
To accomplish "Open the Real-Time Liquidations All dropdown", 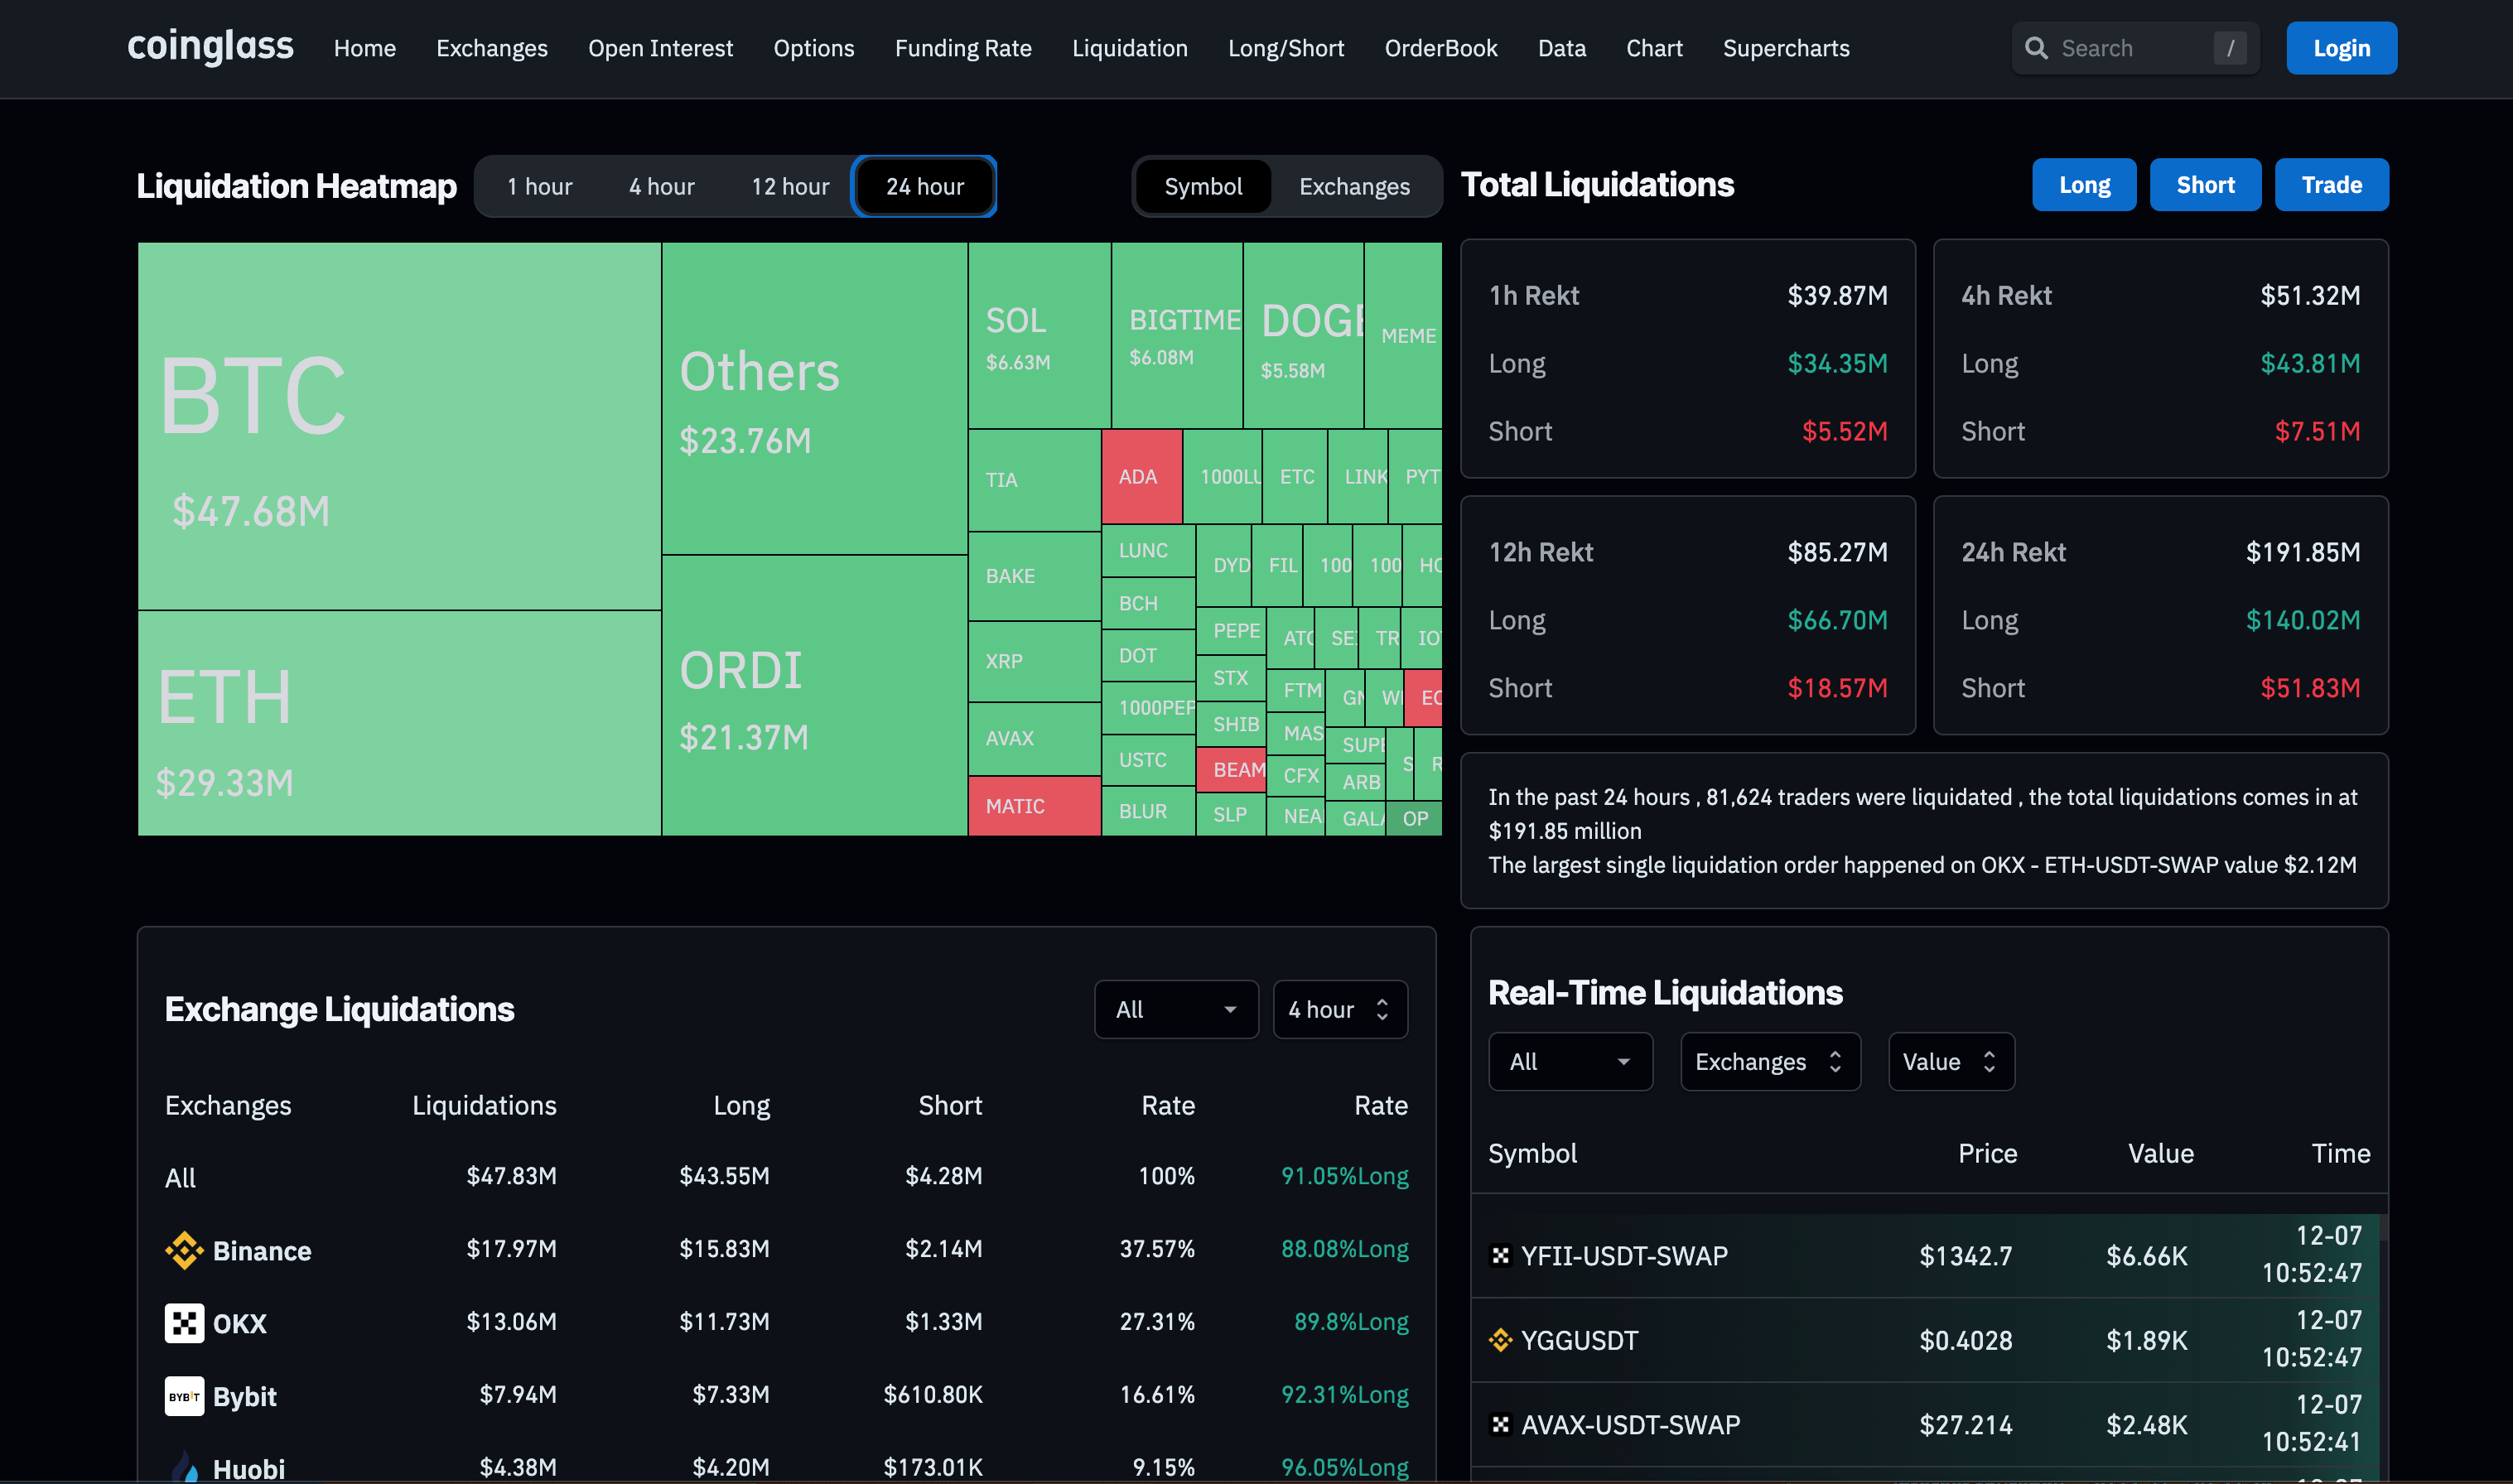I will point(1569,1061).
